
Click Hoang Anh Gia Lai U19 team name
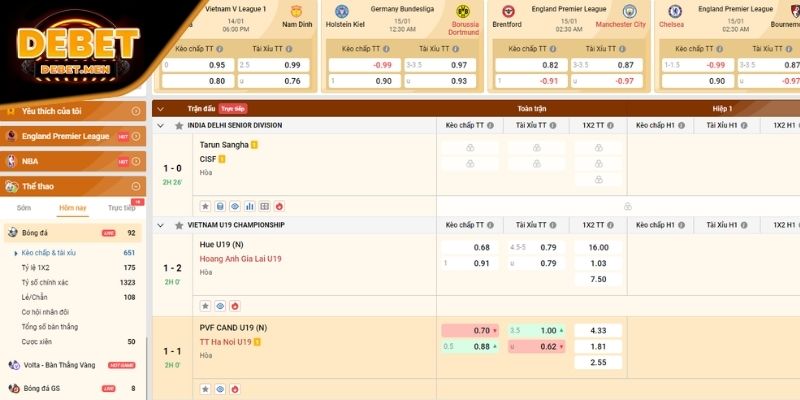pos(240,259)
